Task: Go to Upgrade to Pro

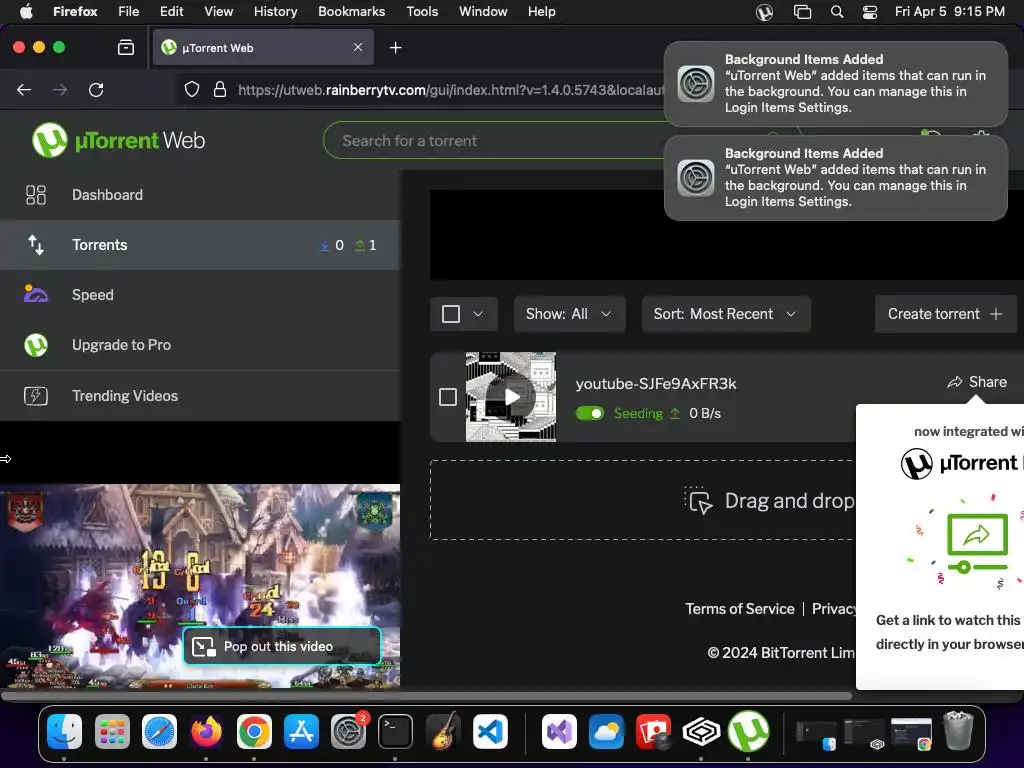Action: pos(200,345)
